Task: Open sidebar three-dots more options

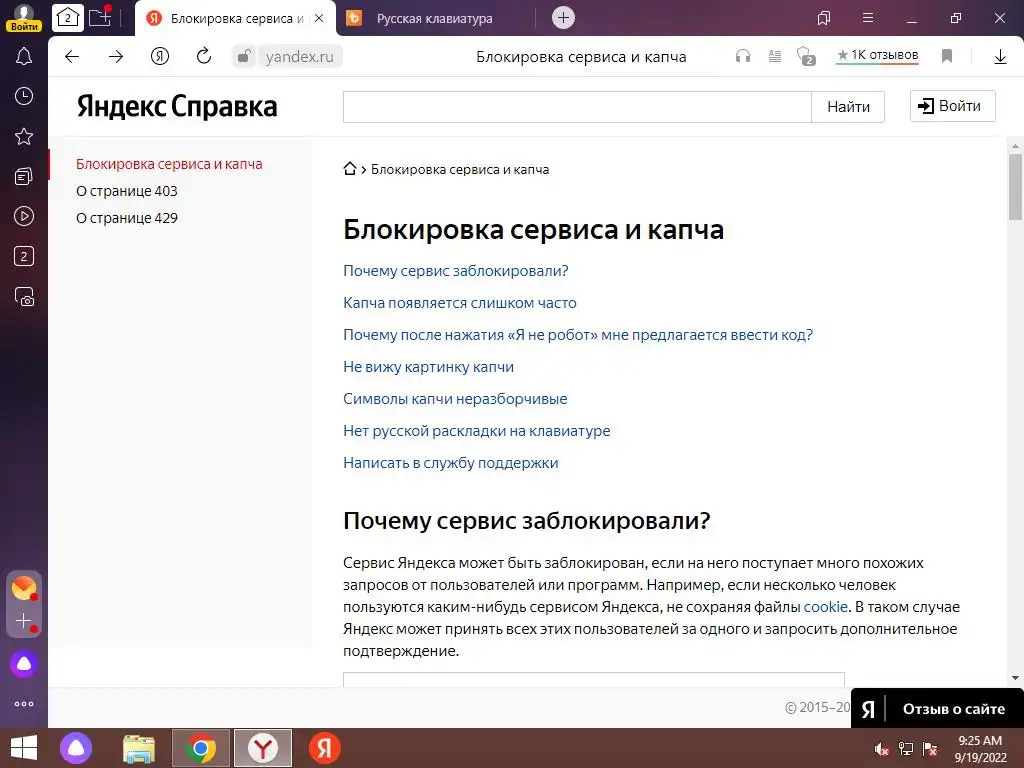Action: click(x=24, y=704)
